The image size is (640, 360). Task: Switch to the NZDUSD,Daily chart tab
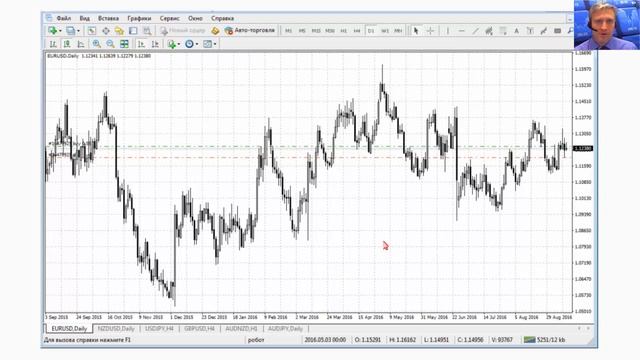tap(116, 329)
